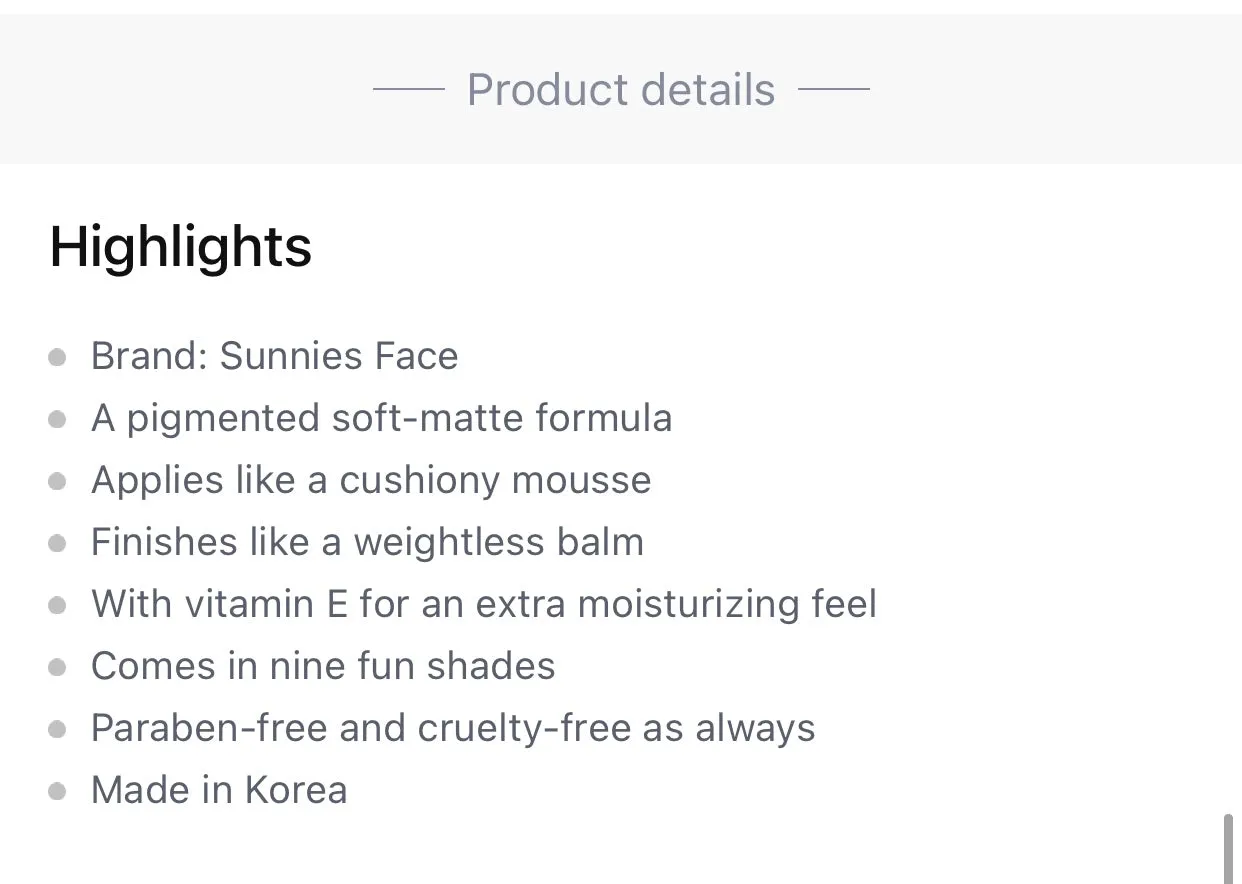Click bullet dot beside cushiony mousse
This screenshot has height=884, width=1242.
point(58,481)
